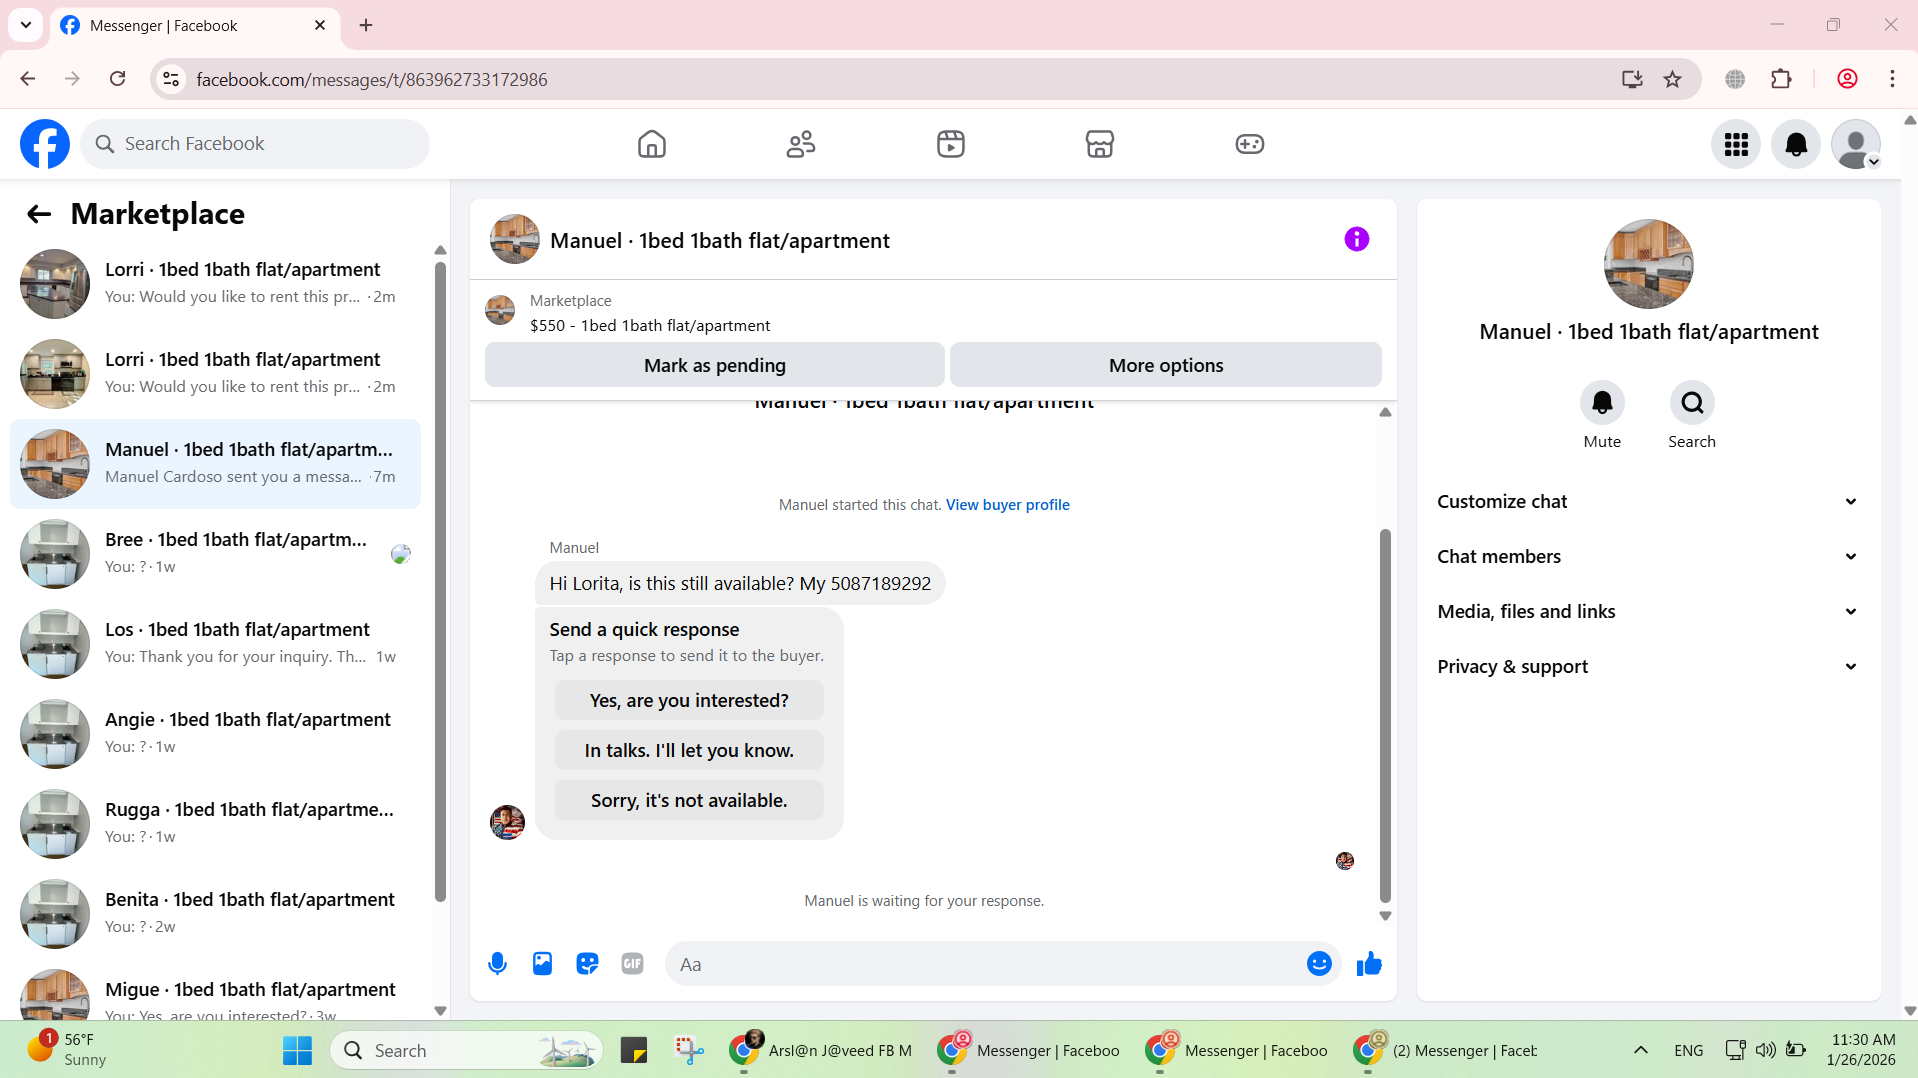This screenshot has height=1078, width=1918.
Task: Open the Video/Reels icon in top navigation
Action: (x=950, y=144)
